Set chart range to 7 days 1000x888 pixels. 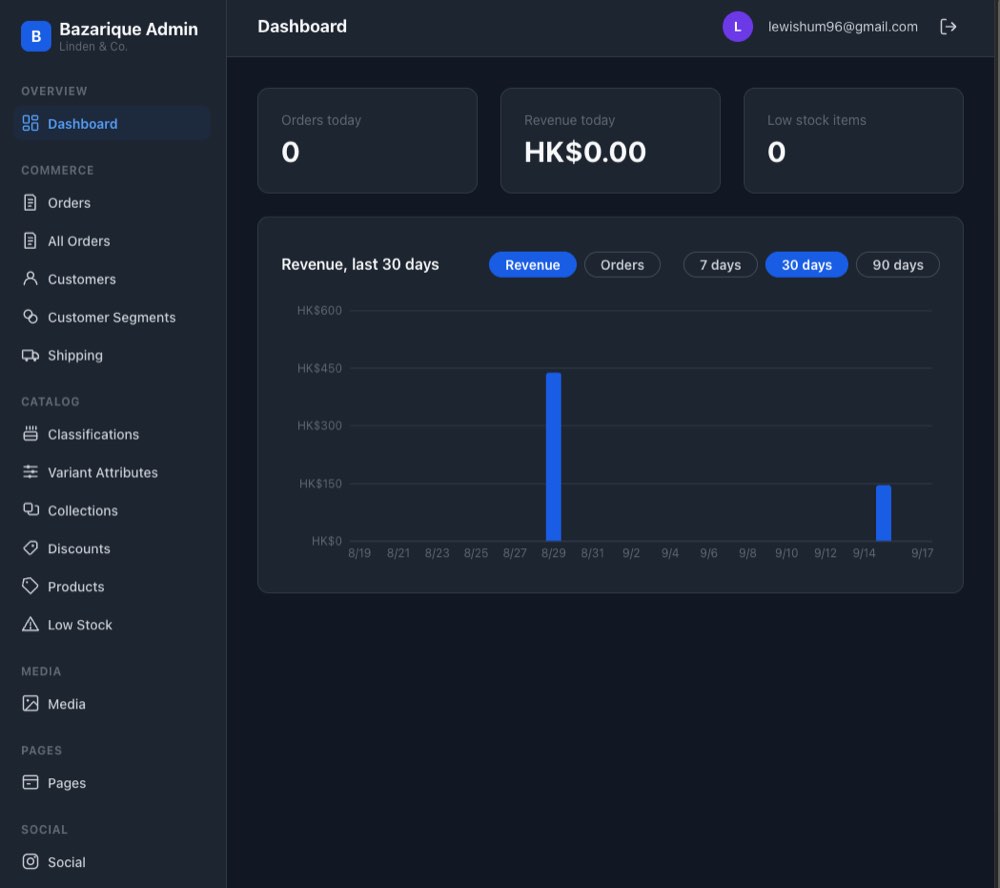[x=720, y=265]
